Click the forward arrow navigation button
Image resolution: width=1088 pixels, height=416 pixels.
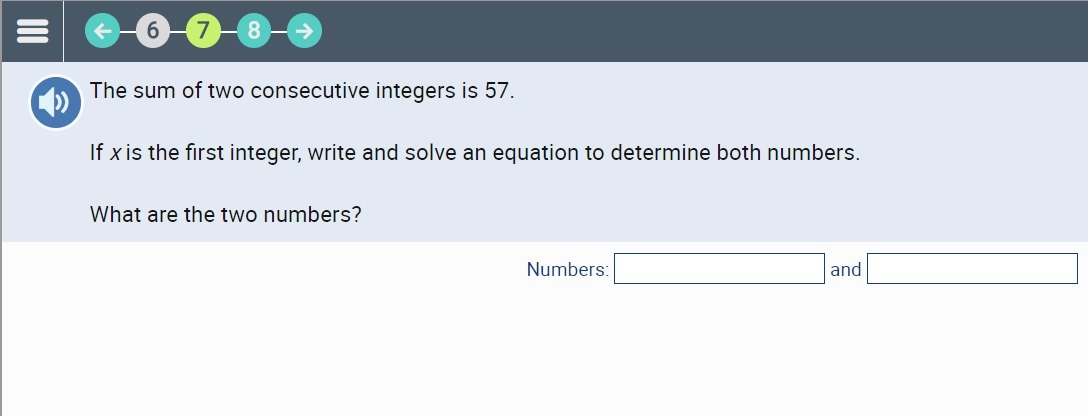[x=305, y=31]
